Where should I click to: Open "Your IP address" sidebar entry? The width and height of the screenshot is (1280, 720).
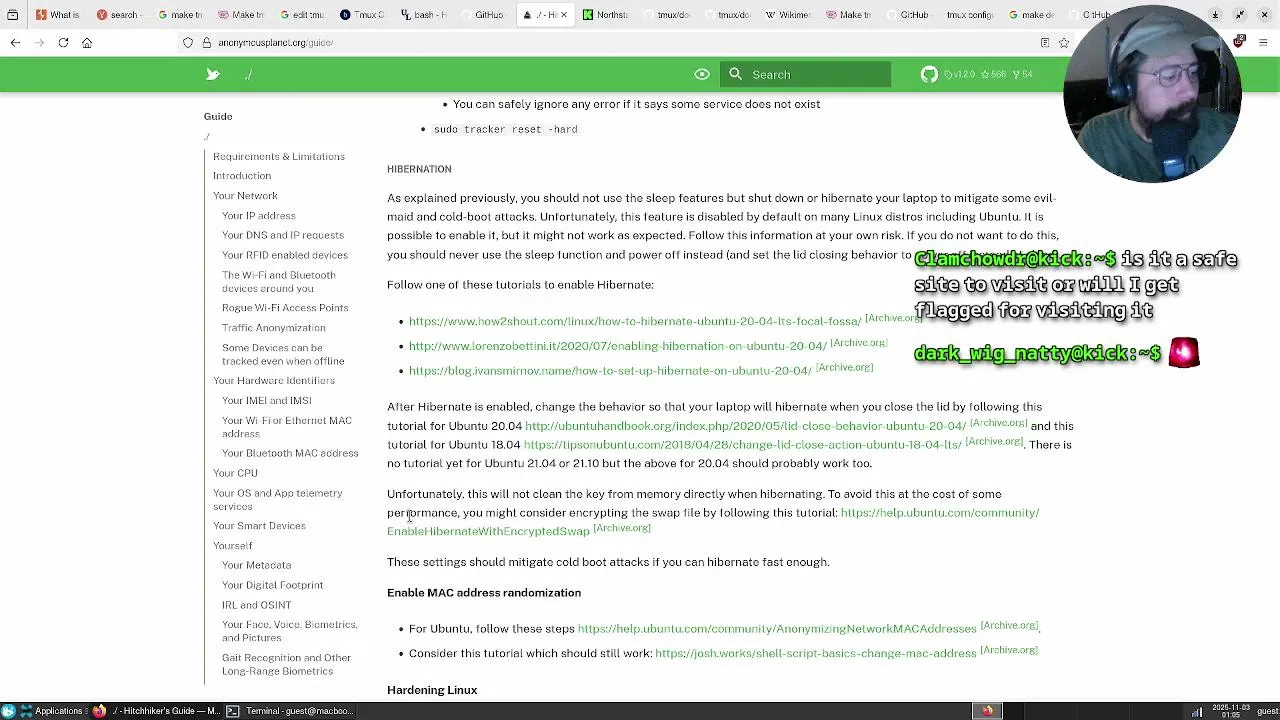tap(259, 216)
